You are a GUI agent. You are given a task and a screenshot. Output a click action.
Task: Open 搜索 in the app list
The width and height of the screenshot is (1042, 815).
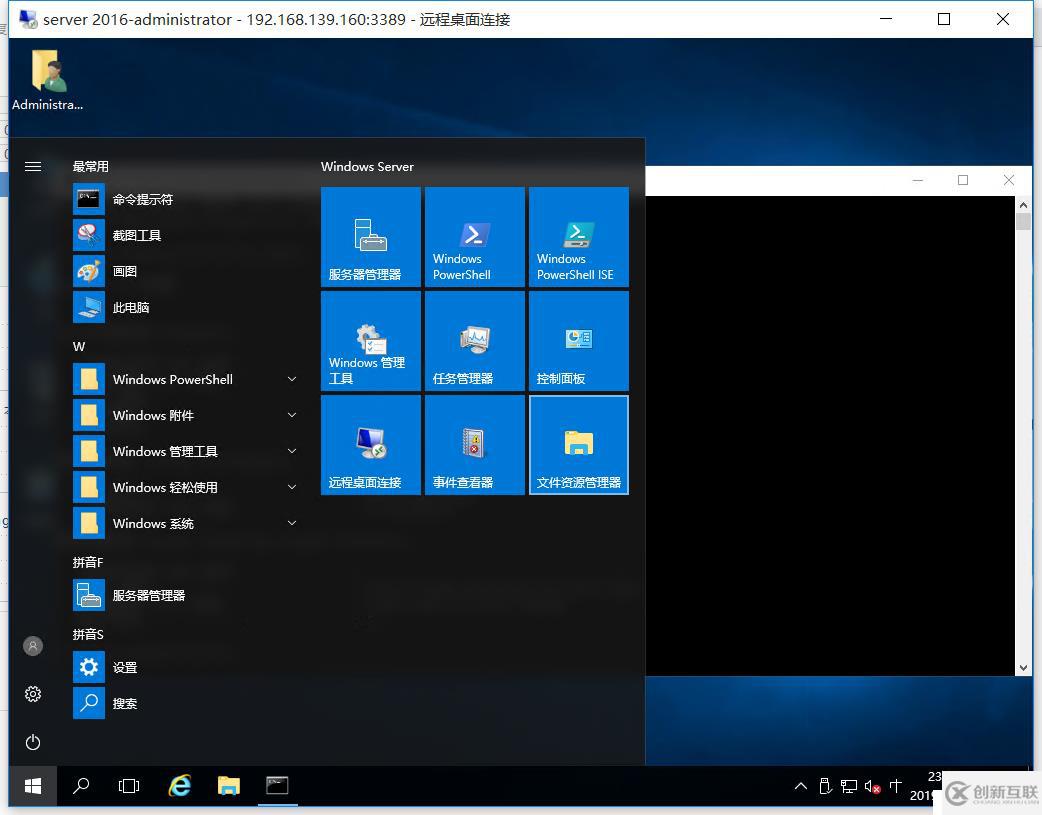(x=186, y=703)
